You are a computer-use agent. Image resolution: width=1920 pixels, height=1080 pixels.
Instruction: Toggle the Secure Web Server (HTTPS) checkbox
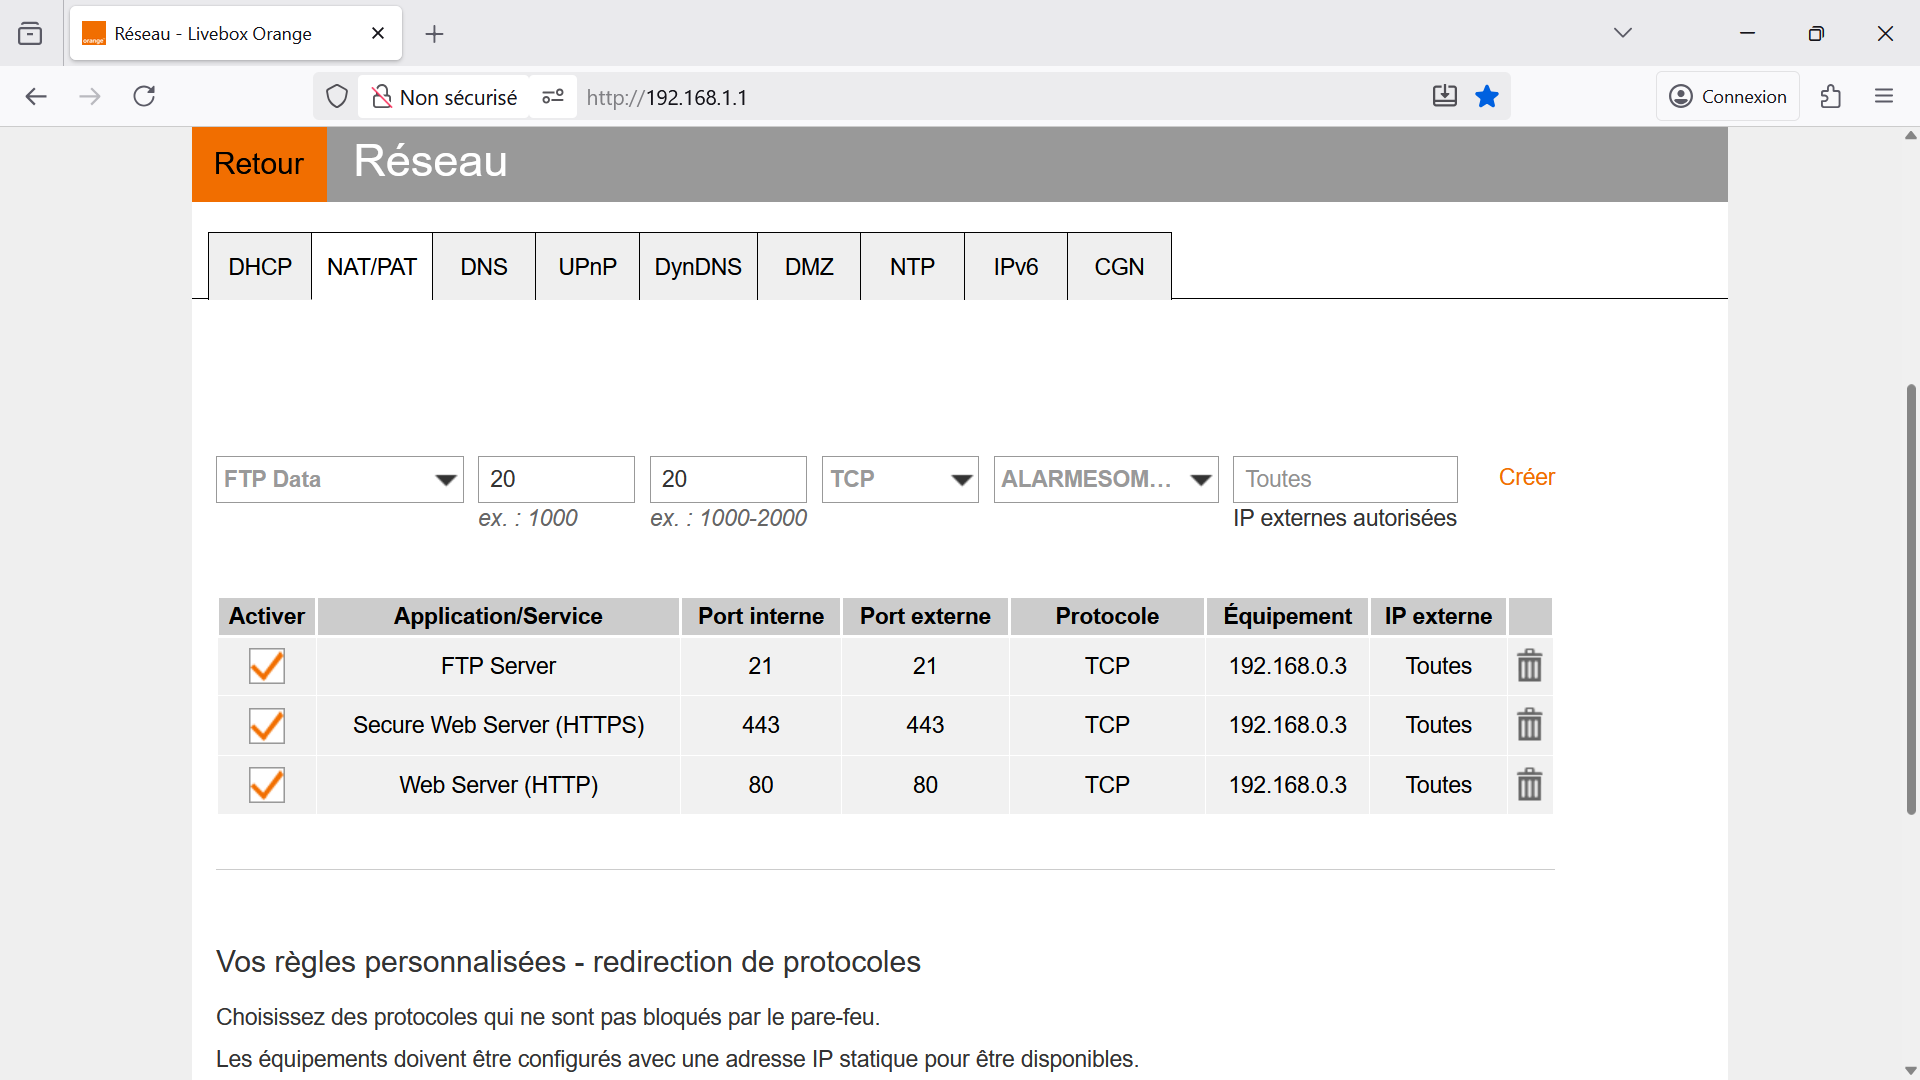[x=267, y=725]
